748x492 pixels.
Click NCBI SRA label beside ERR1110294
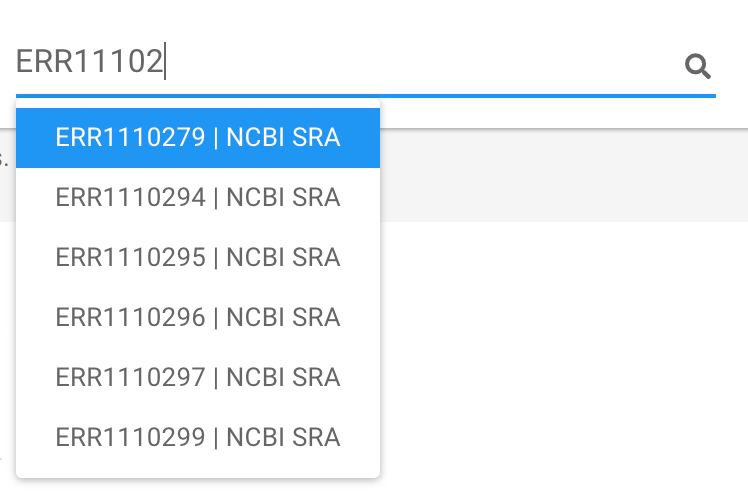click(283, 198)
